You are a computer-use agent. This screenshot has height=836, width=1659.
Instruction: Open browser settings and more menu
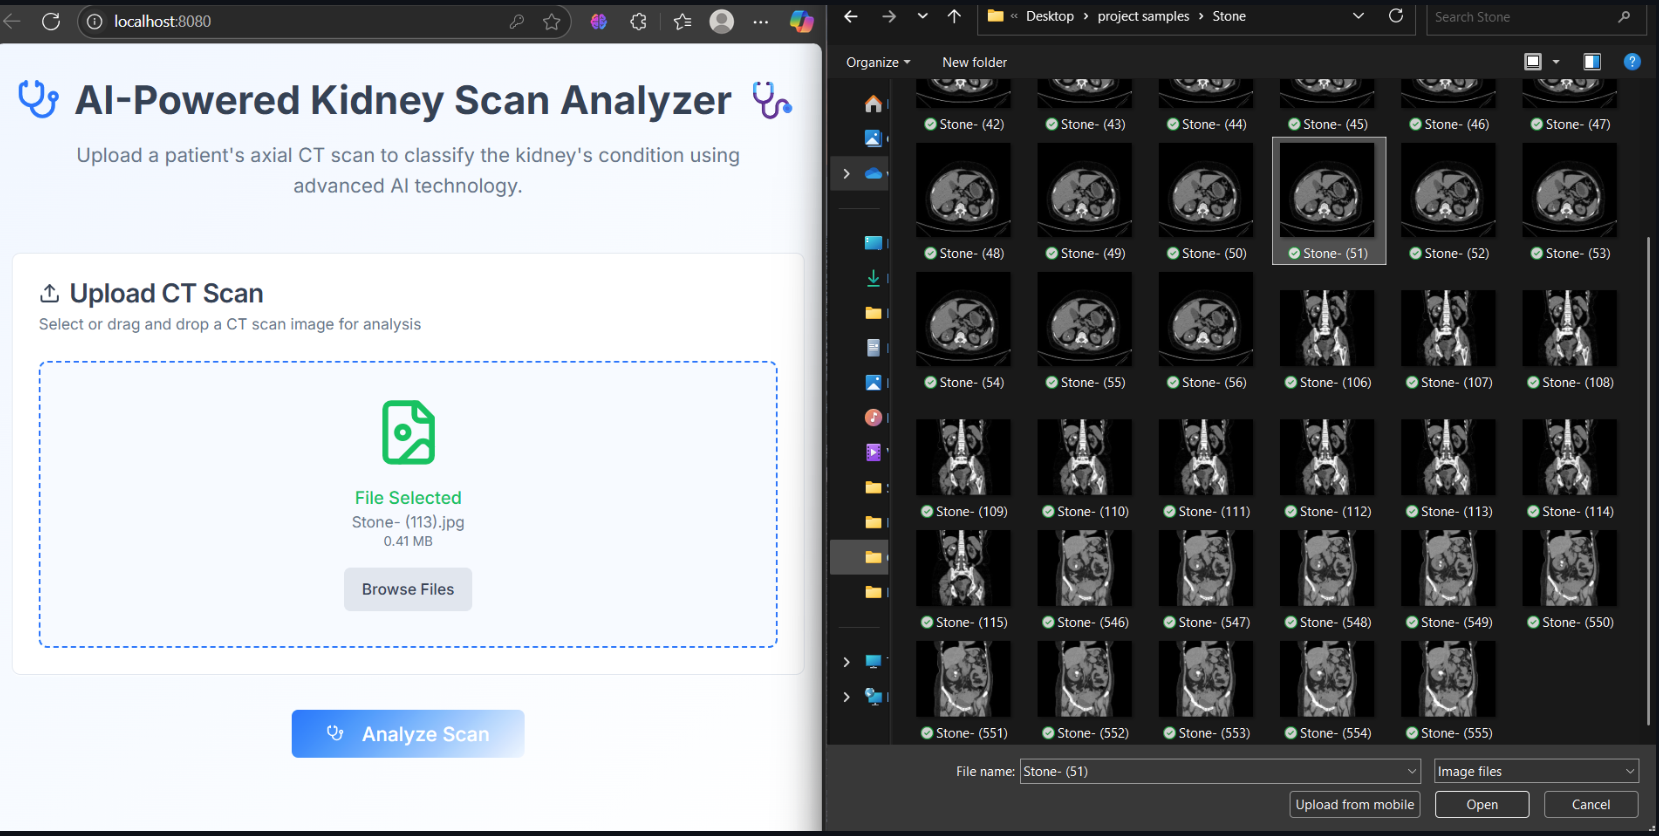coord(761,21)
